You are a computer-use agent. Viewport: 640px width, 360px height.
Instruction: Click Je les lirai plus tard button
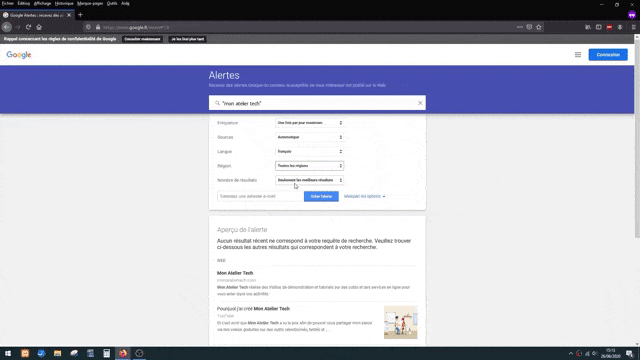point(187,39)
